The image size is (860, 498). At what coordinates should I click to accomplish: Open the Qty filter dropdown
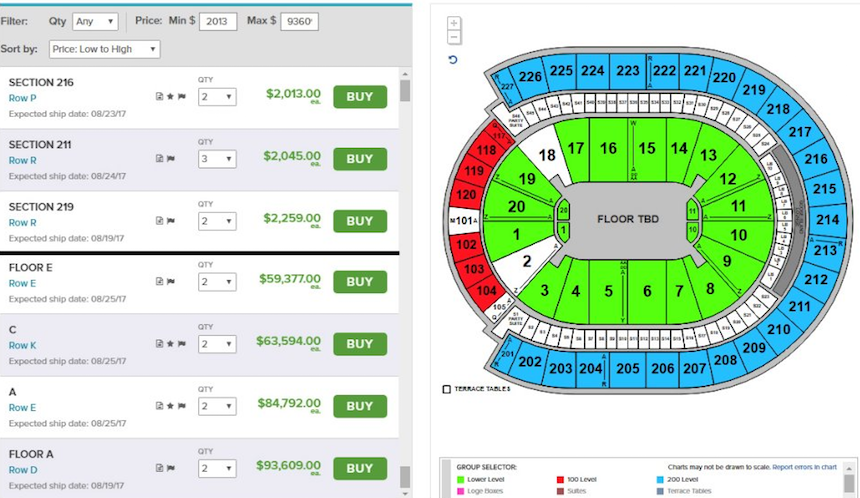pos(95,21)
